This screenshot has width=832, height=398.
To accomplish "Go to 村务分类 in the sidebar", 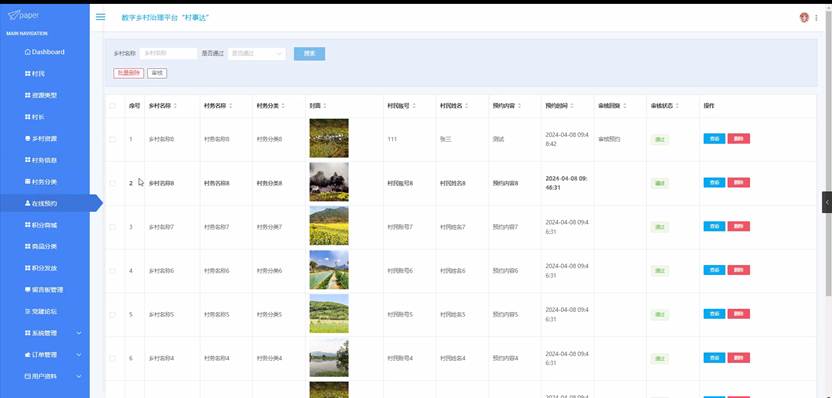I will tap(45, 181).
